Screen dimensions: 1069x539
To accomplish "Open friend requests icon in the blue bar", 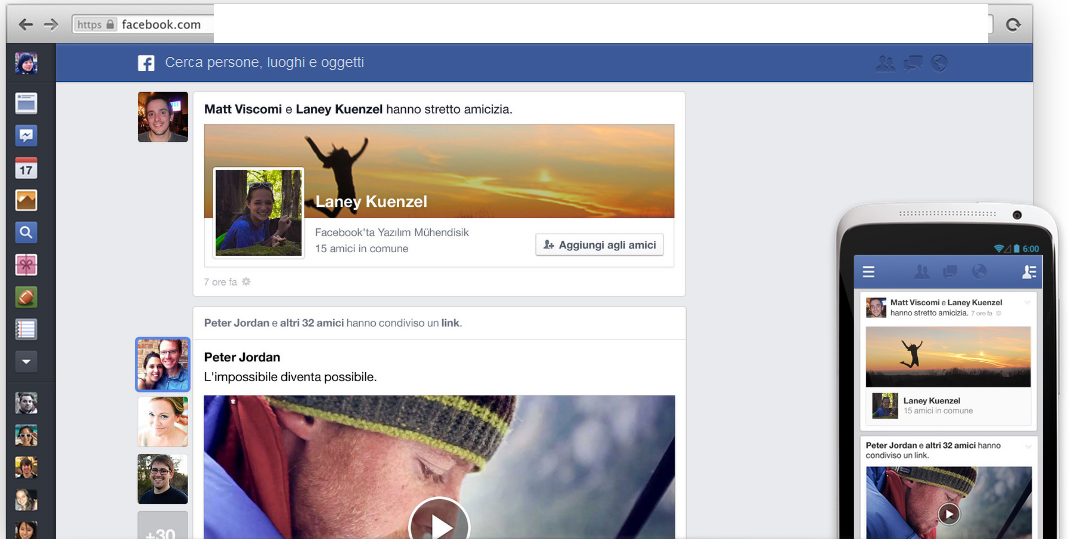I will tap(886, 63).
